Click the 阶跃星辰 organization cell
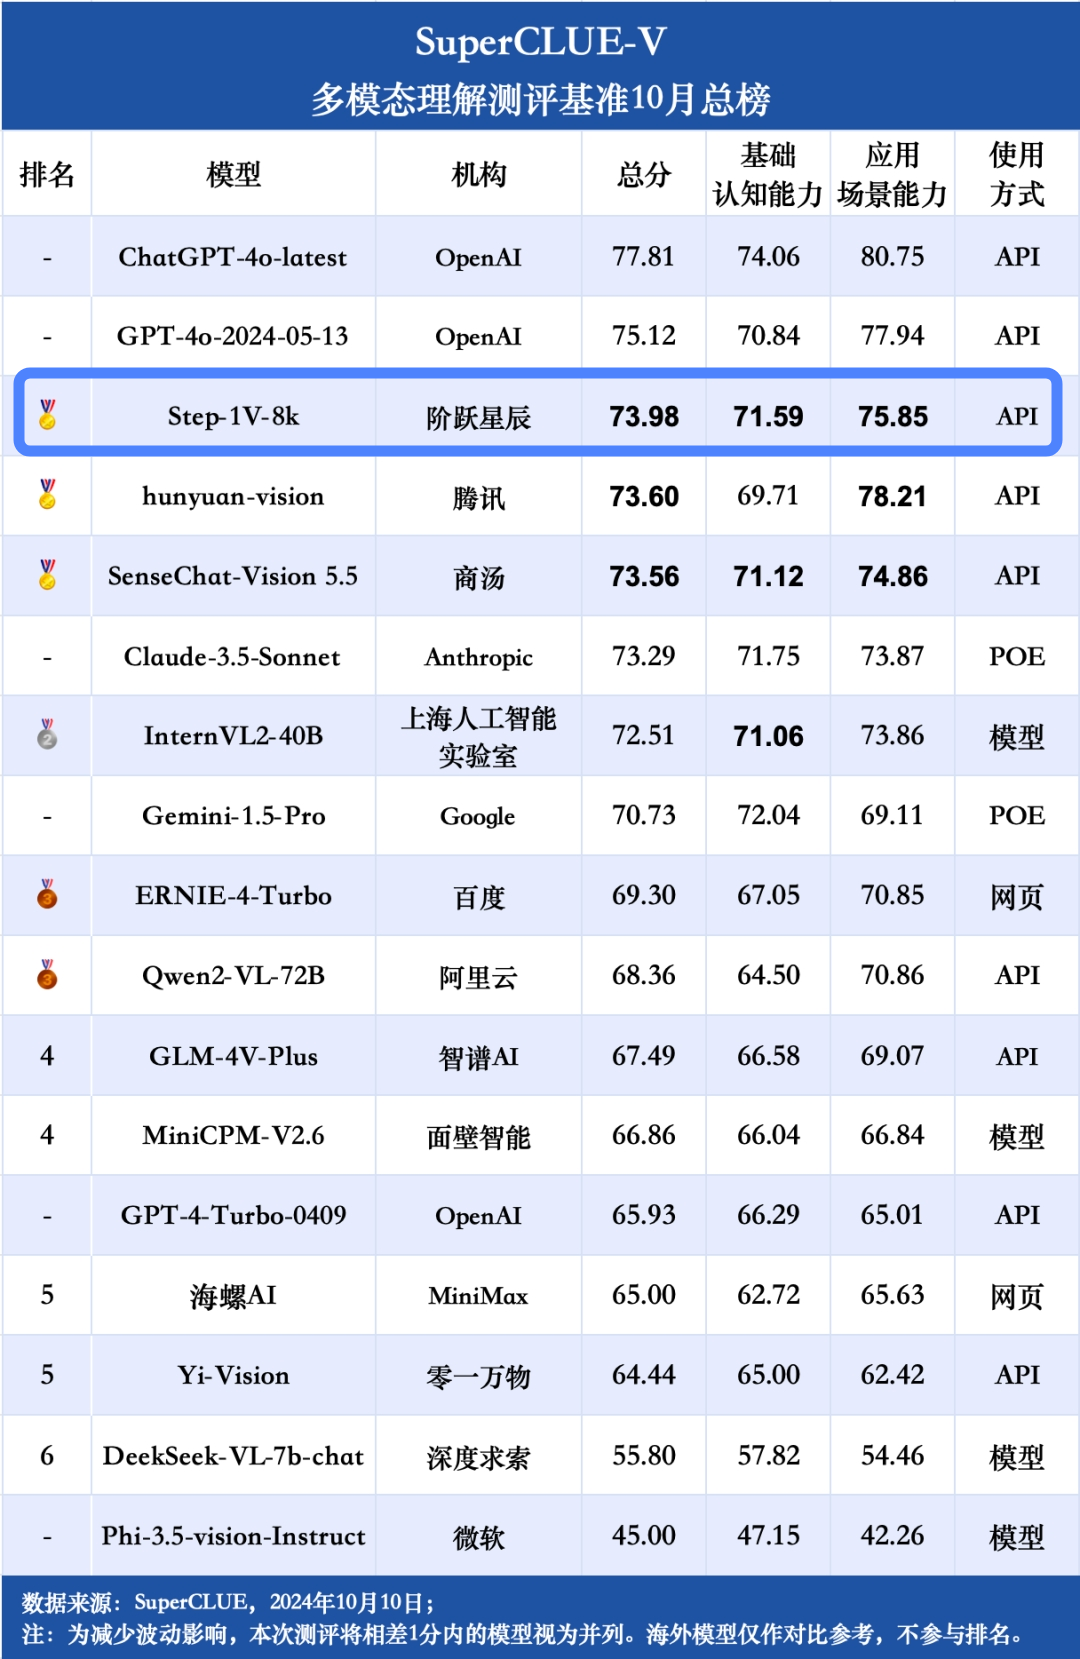Viewport: 1080px width, 1659px height. pos(478,417)
